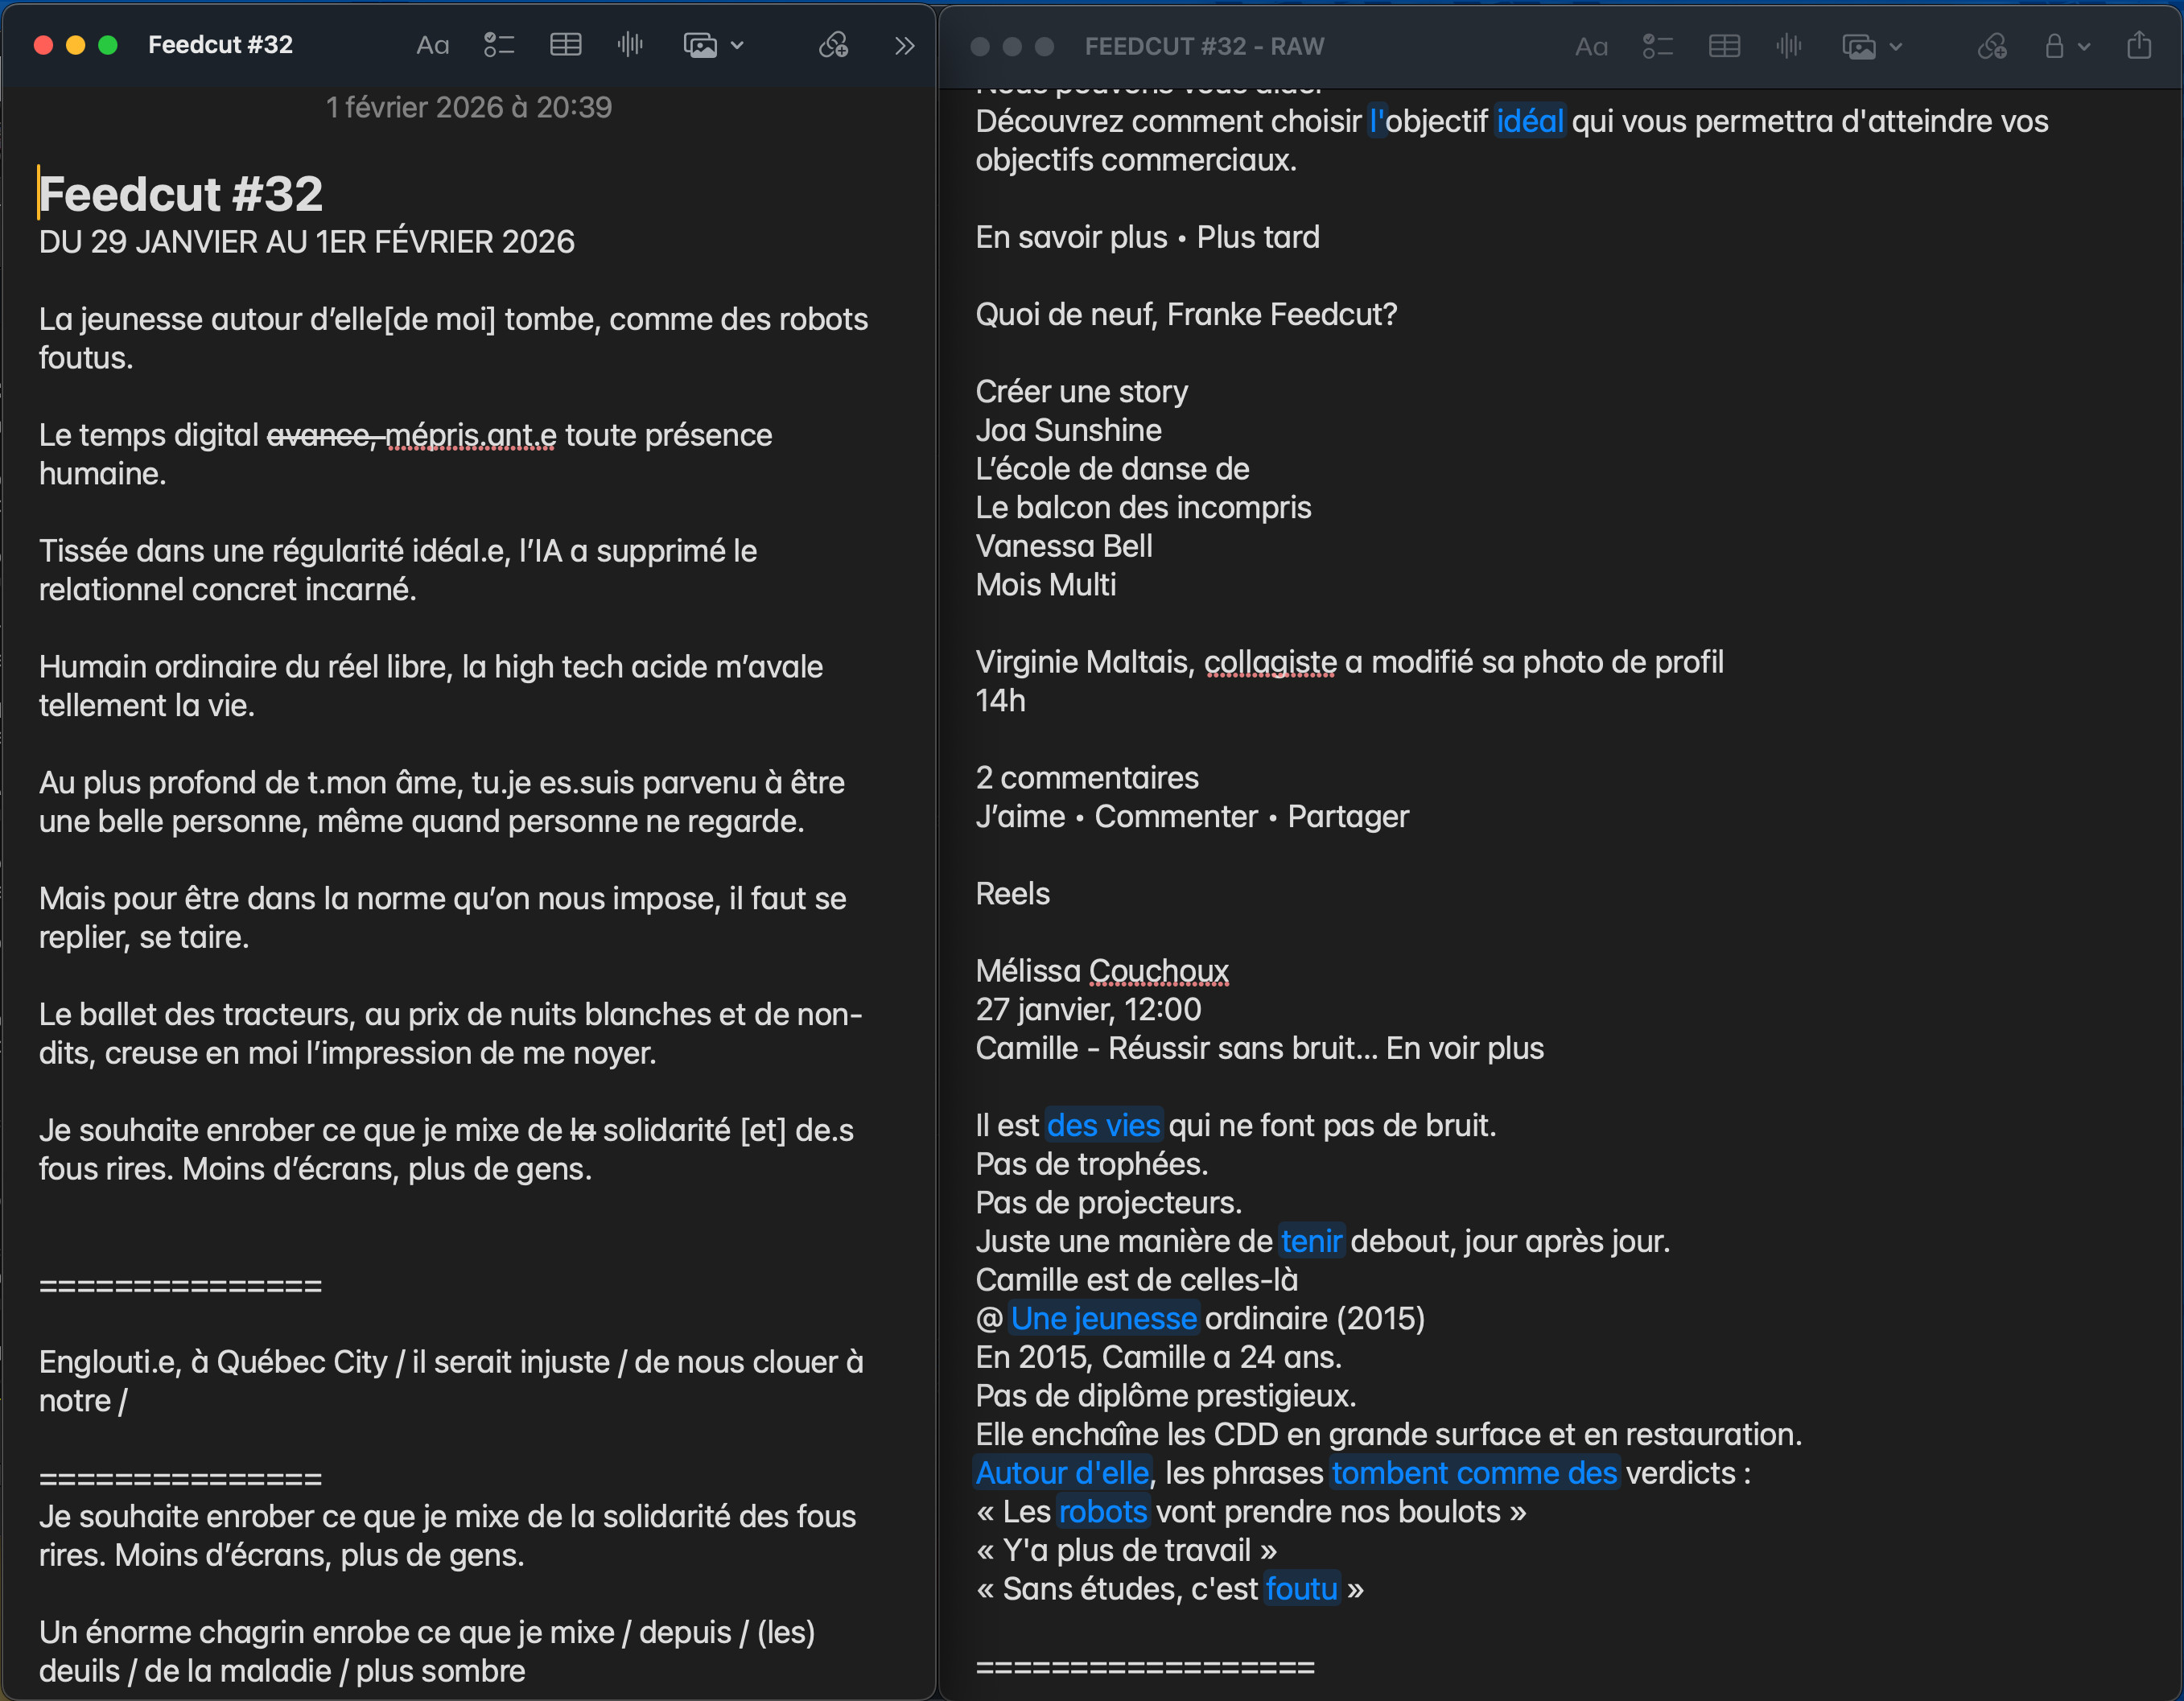Insert a table in Feedcut #32 window

point(566,45)
